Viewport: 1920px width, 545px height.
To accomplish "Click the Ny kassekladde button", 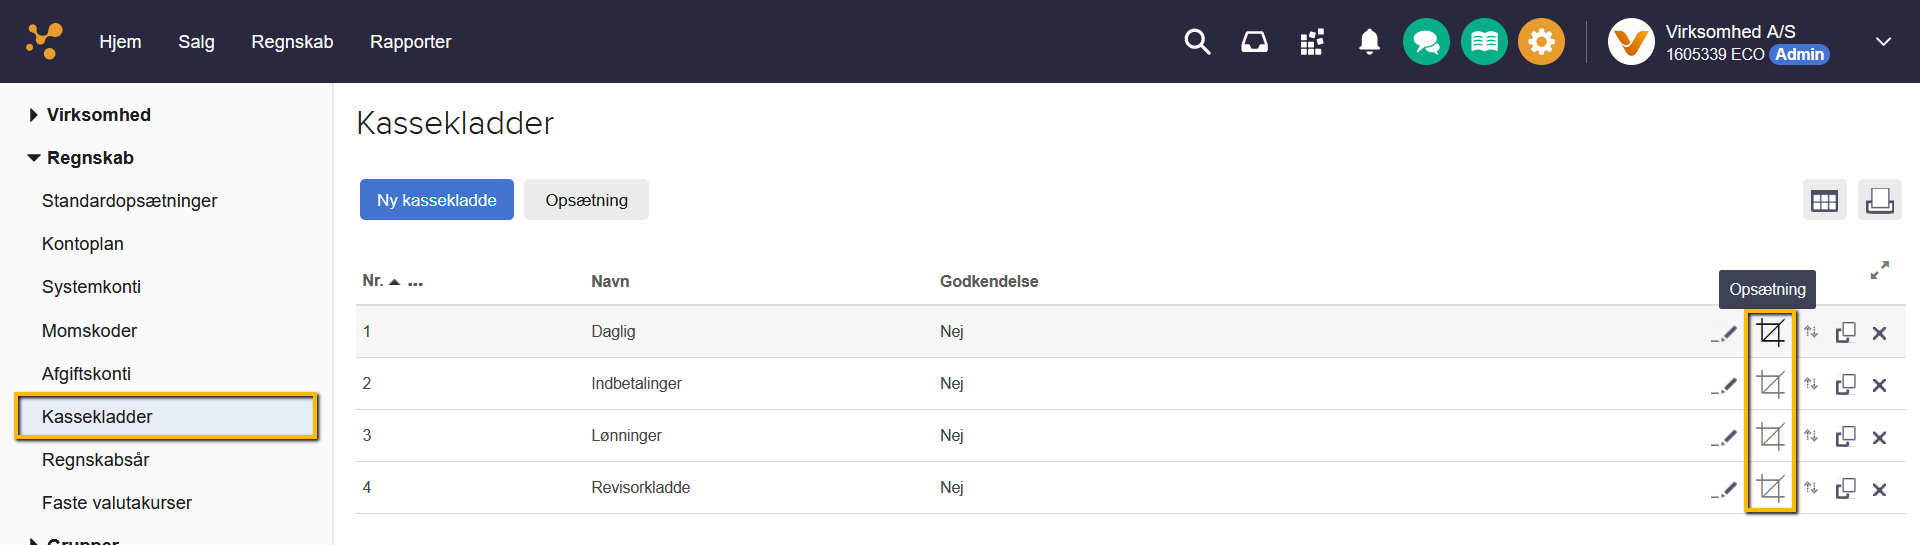I will point(436,200).
